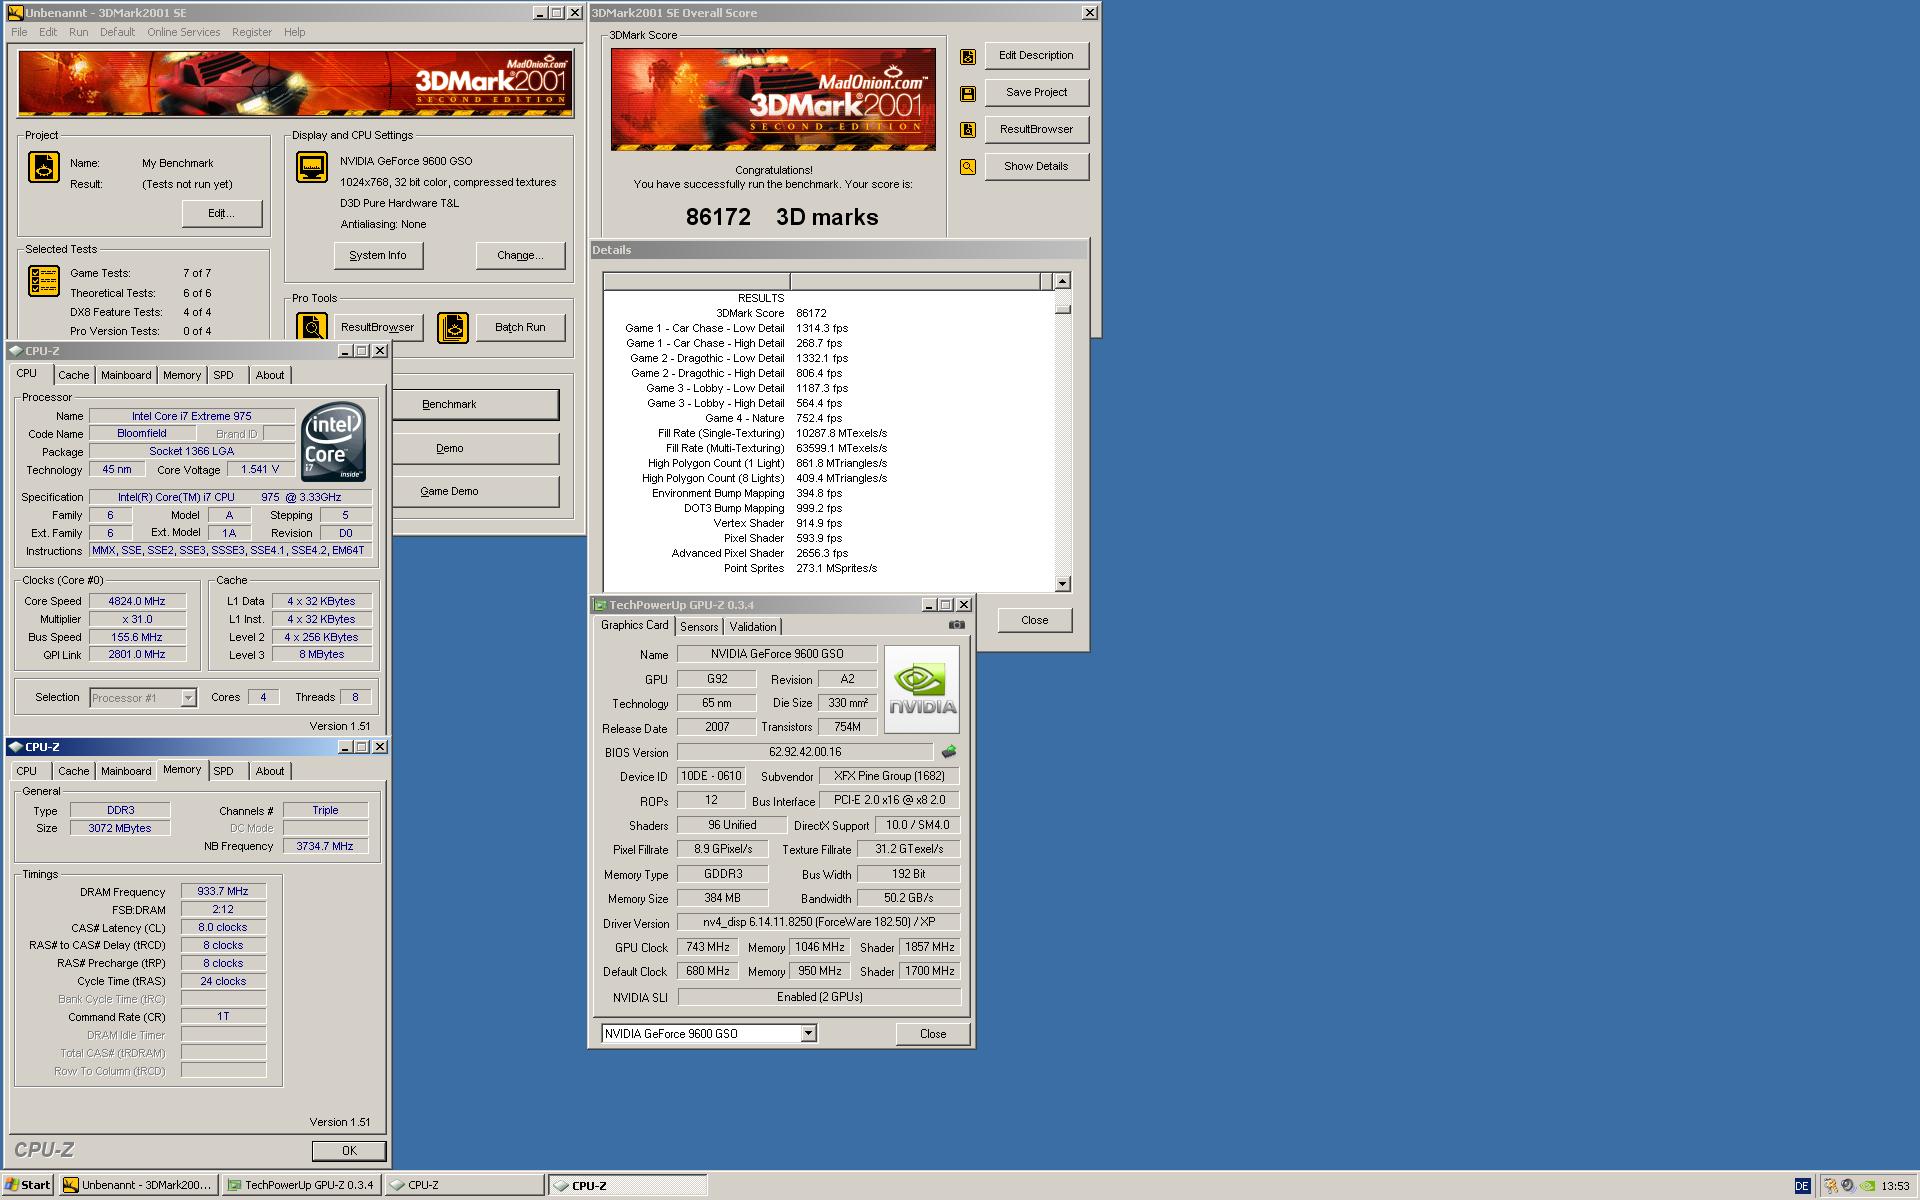This screenshot has width=1920, height=1200.
Task: Click the Edit... project button
Action: (222, 214)
